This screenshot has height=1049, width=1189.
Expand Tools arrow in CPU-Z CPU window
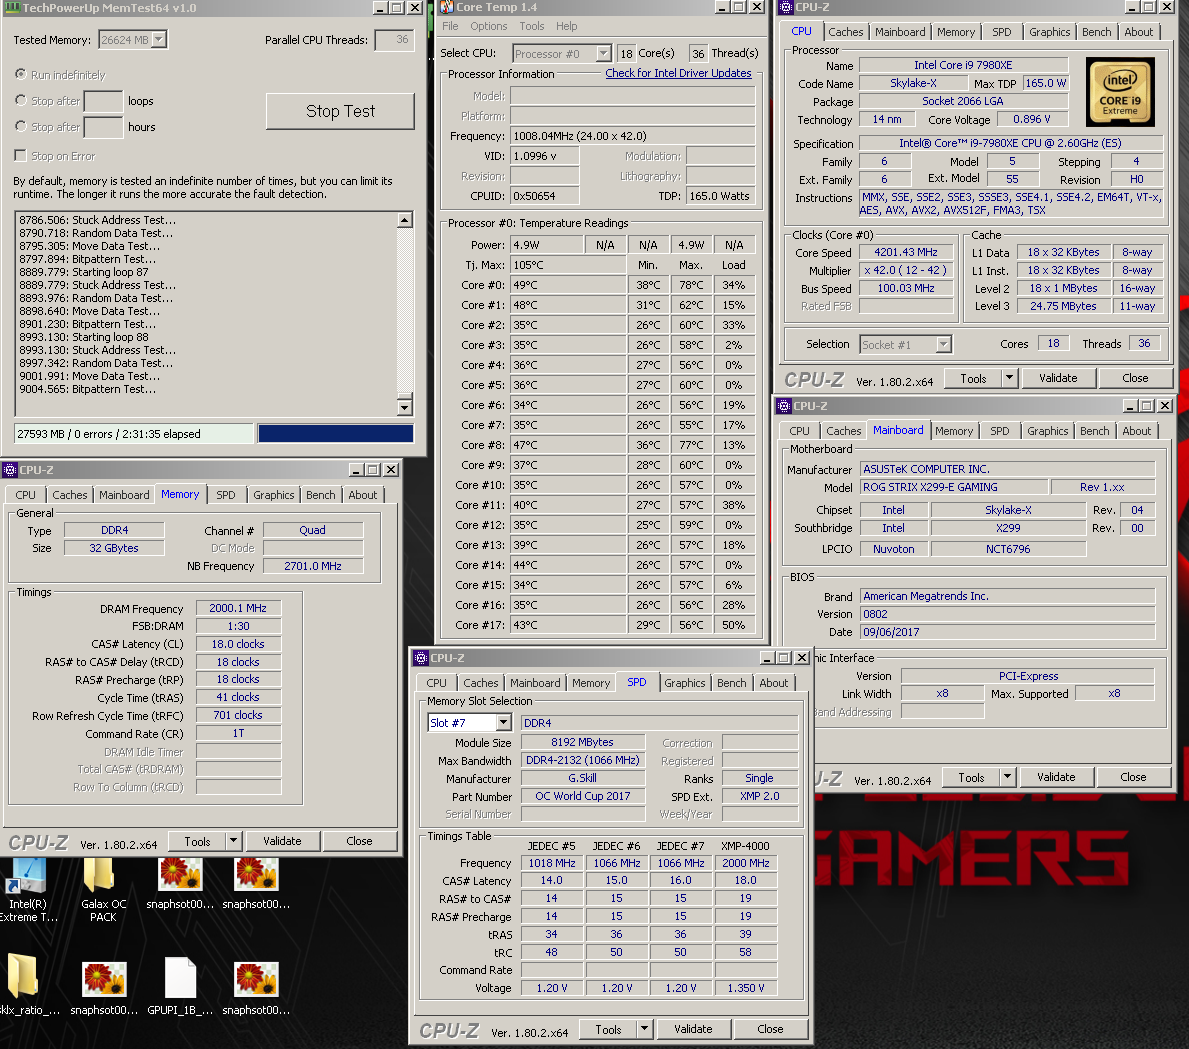pos(1009,378)
